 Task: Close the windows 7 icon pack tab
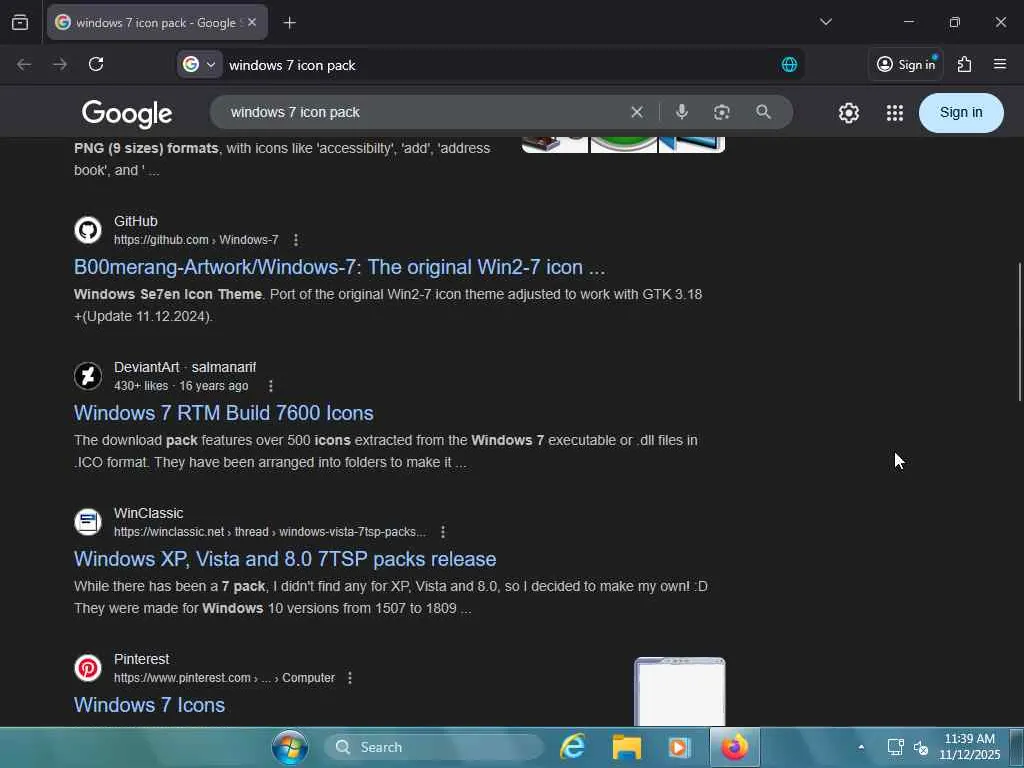click(252, 22)
